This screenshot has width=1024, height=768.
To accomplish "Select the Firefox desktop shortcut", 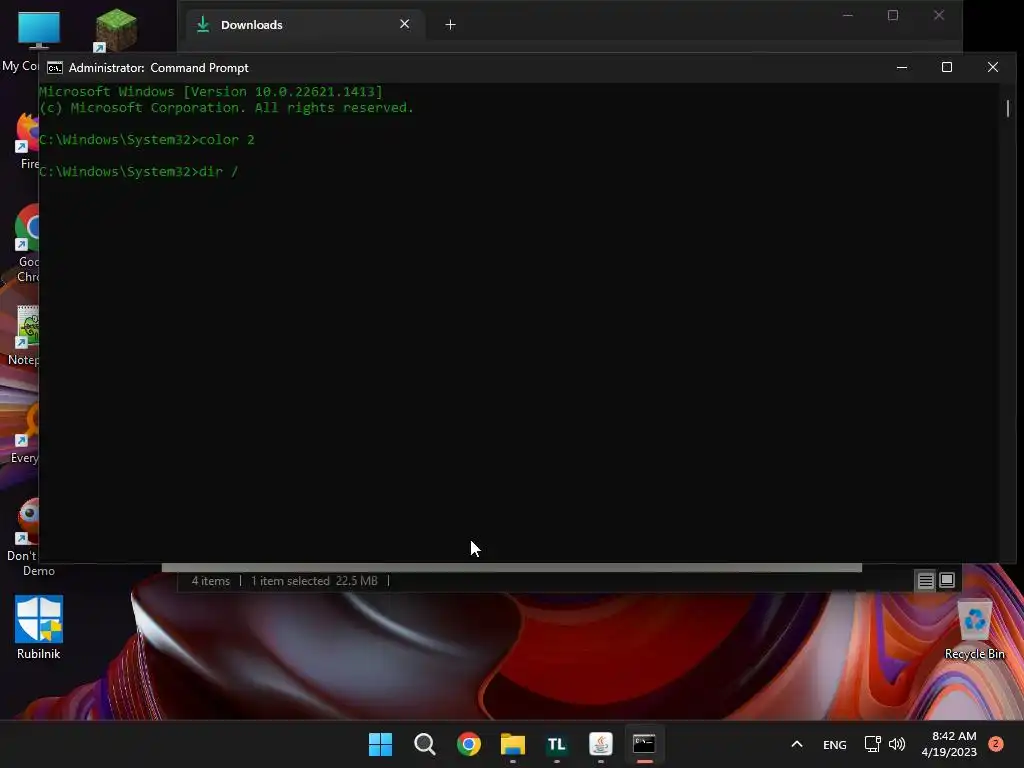I will pos(26,140).
